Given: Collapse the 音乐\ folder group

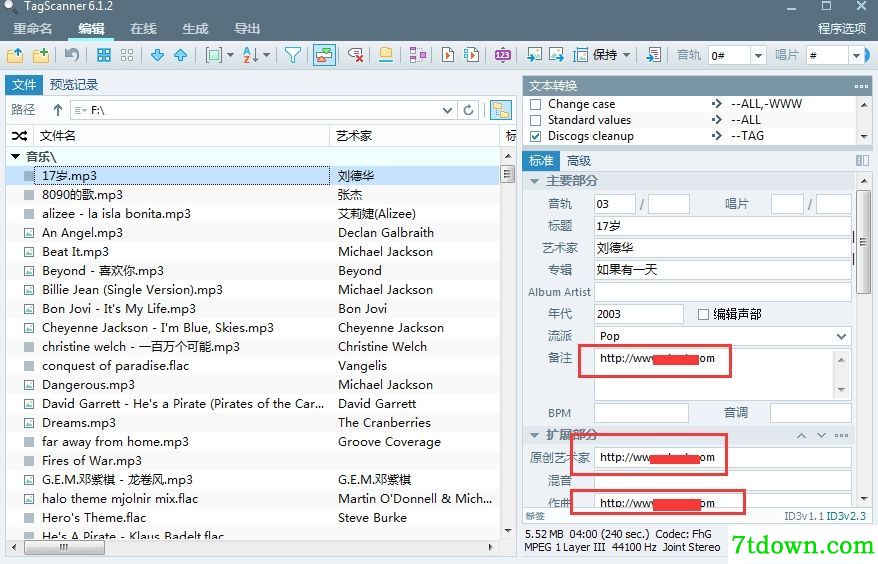Looking at the screenshot, I should (x=16, y=157).
